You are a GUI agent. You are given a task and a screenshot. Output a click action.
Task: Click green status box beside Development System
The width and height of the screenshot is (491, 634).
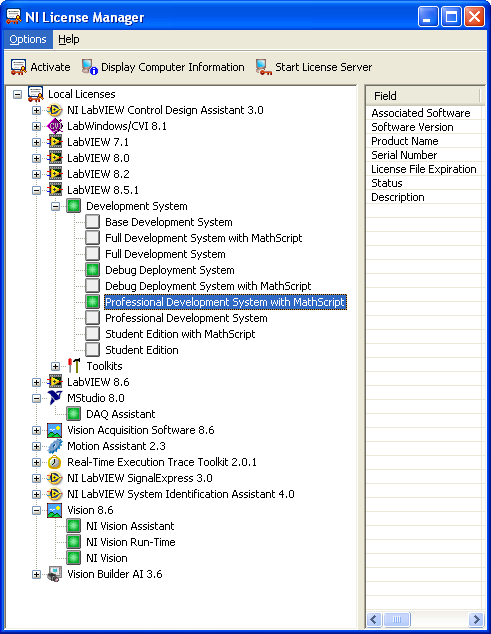74,206
